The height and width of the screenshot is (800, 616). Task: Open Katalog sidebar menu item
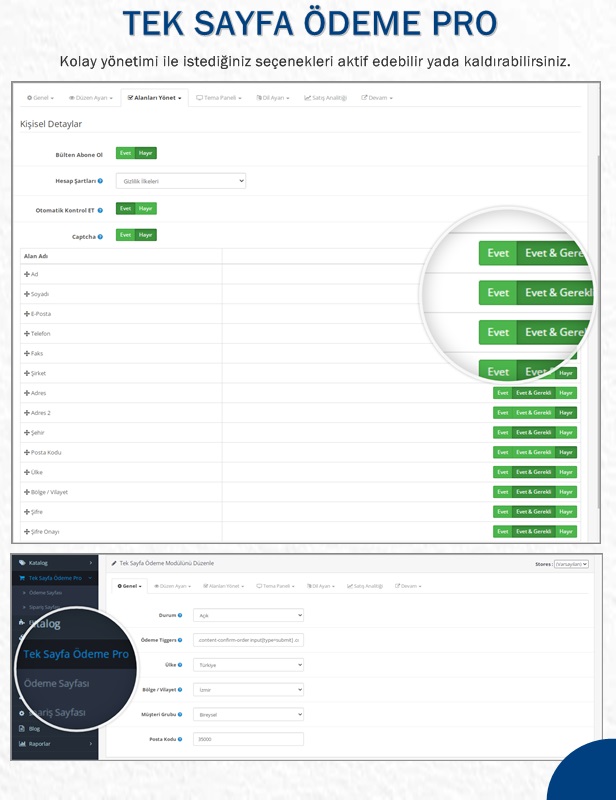coord(38,563)
